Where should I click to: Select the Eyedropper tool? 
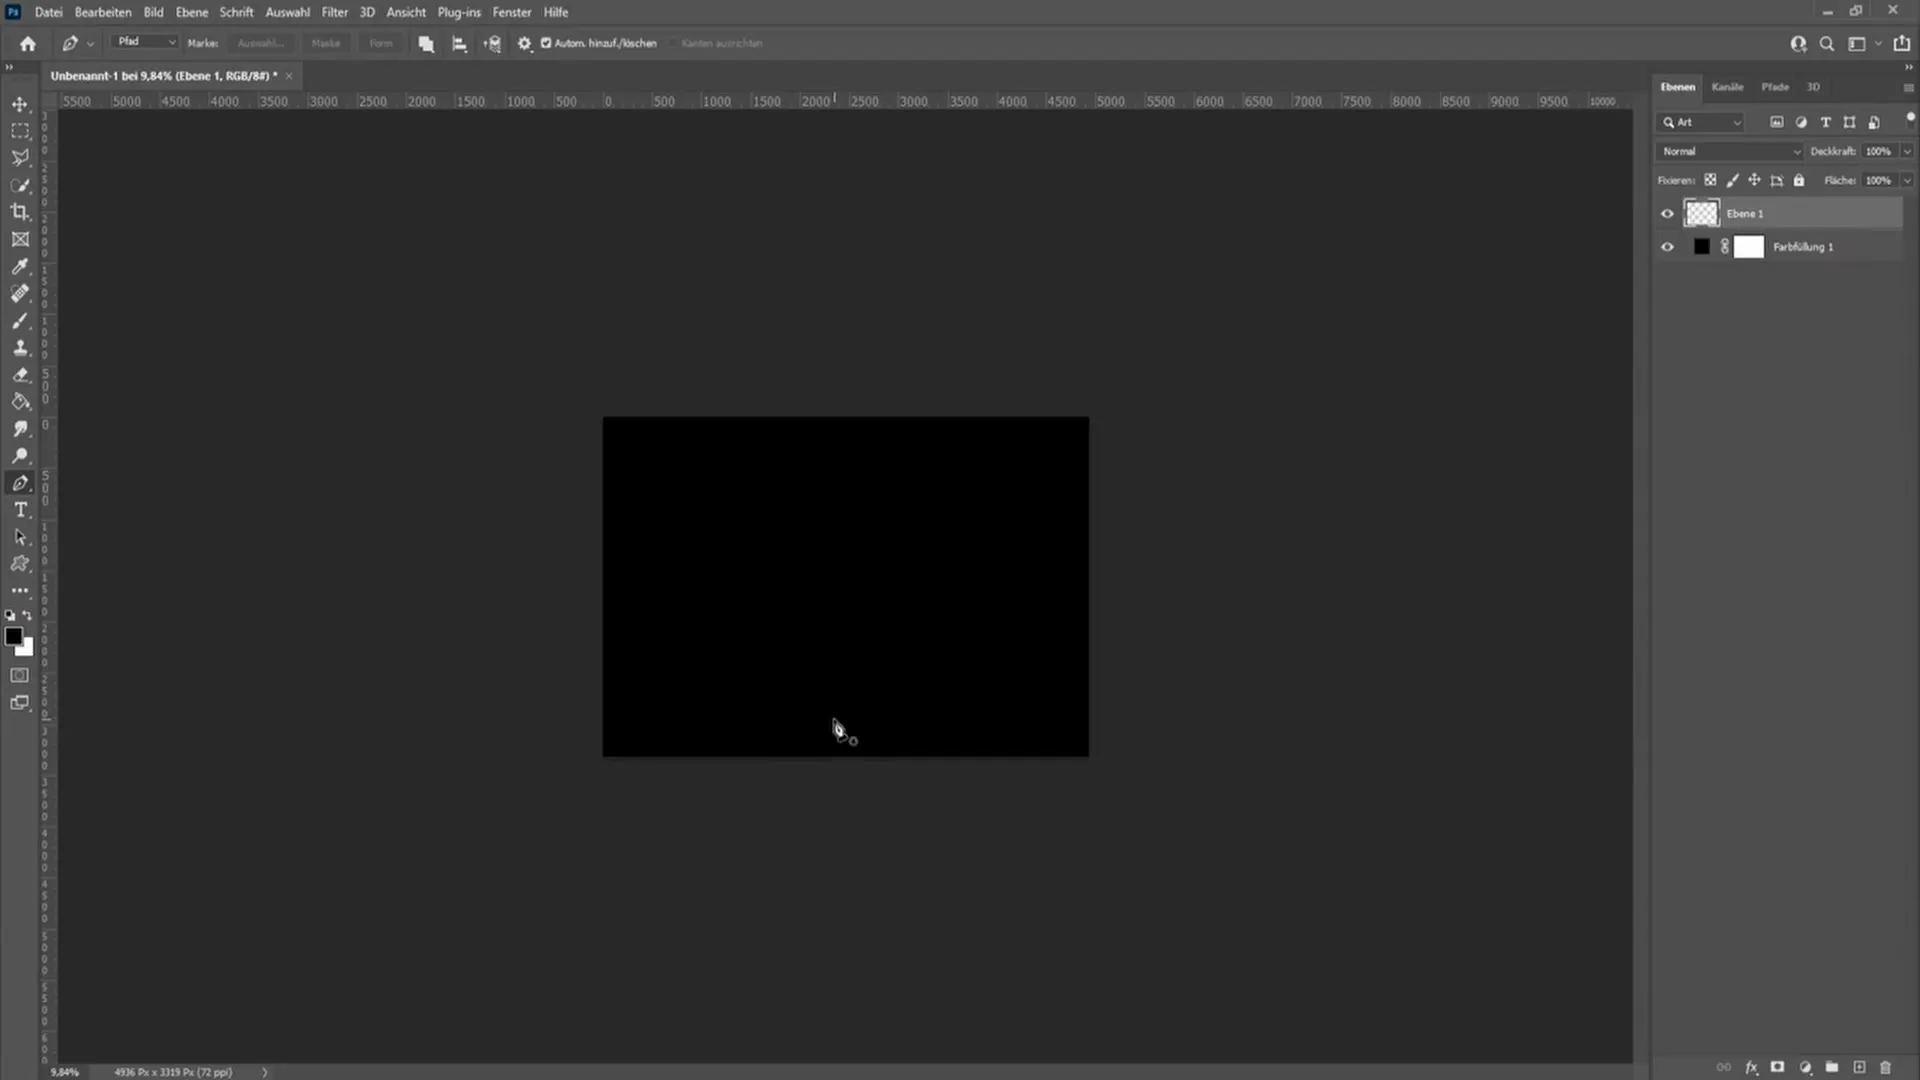click(20, 266)
